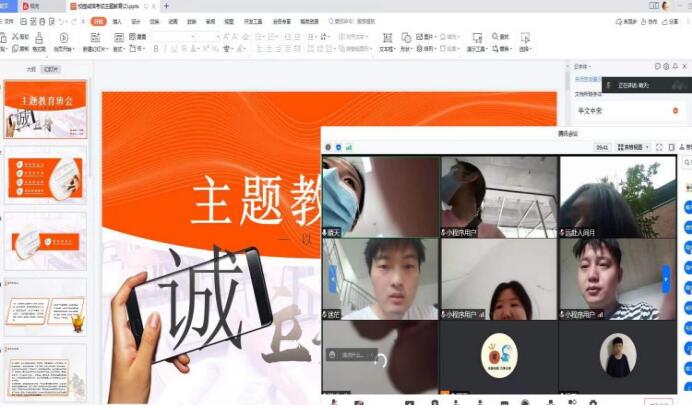692x410 pixels.
Task: Select the second slide thumbnail with orange list
Action: click(x=45, y=176)
